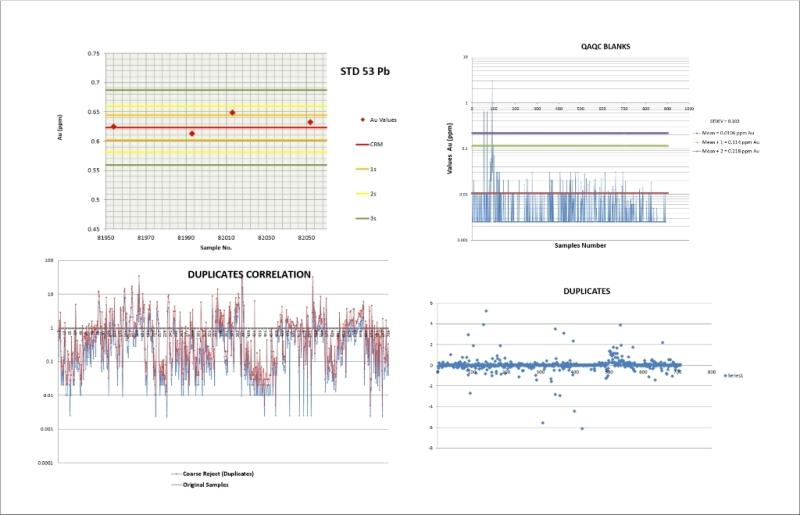Click the "Mean = 0.0106 ppm Au" legend entry
800x515 pixels.
coord(723,133)
